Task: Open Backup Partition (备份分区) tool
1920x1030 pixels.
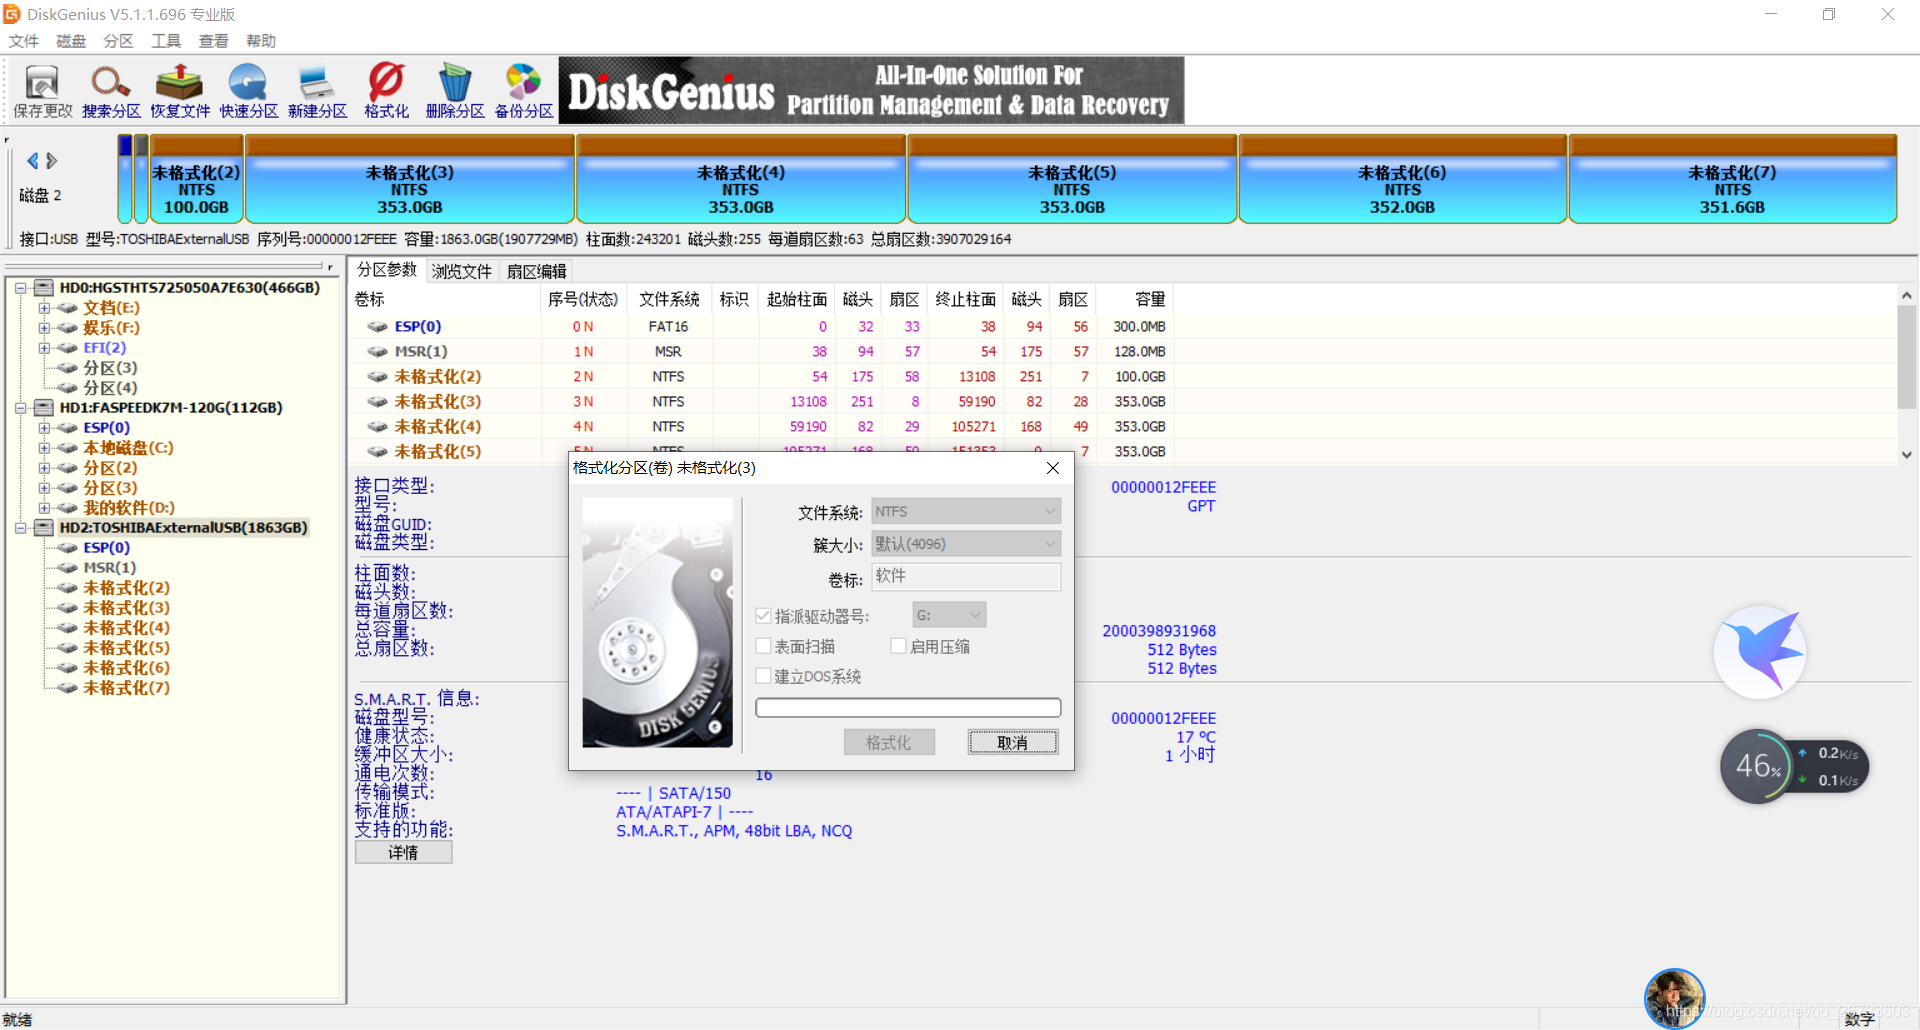Action: coord(524,91)
